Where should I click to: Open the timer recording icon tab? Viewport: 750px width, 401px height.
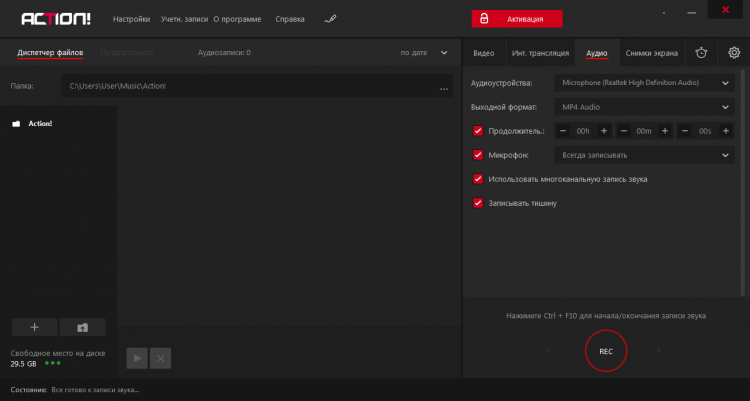(x=701, y=53)
